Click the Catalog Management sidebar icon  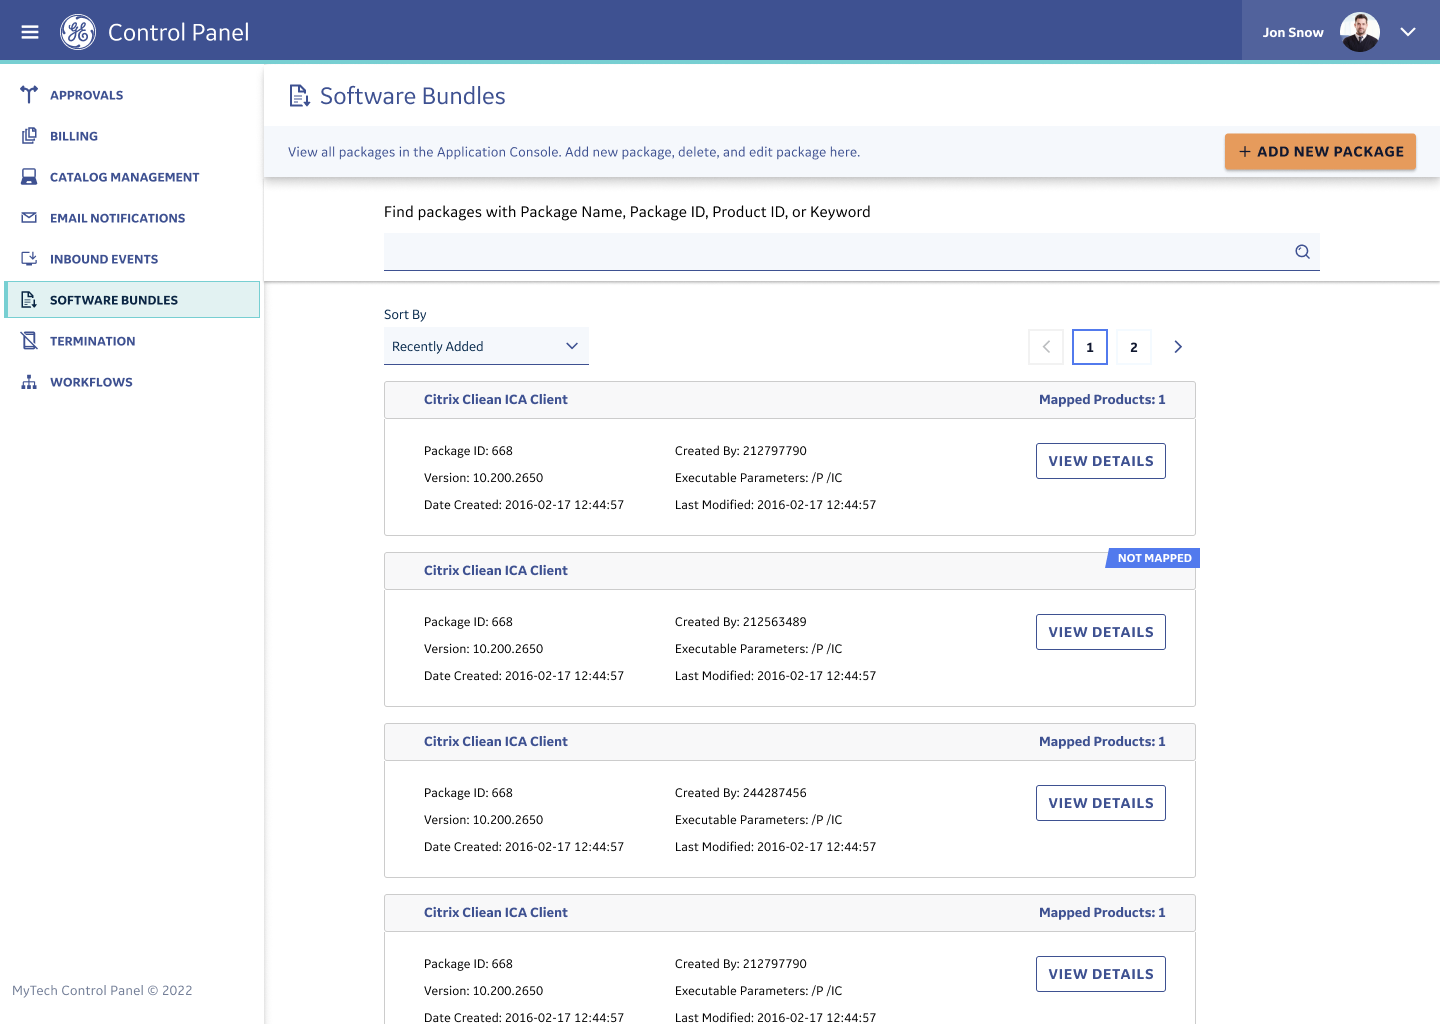[x=29, y=177]
